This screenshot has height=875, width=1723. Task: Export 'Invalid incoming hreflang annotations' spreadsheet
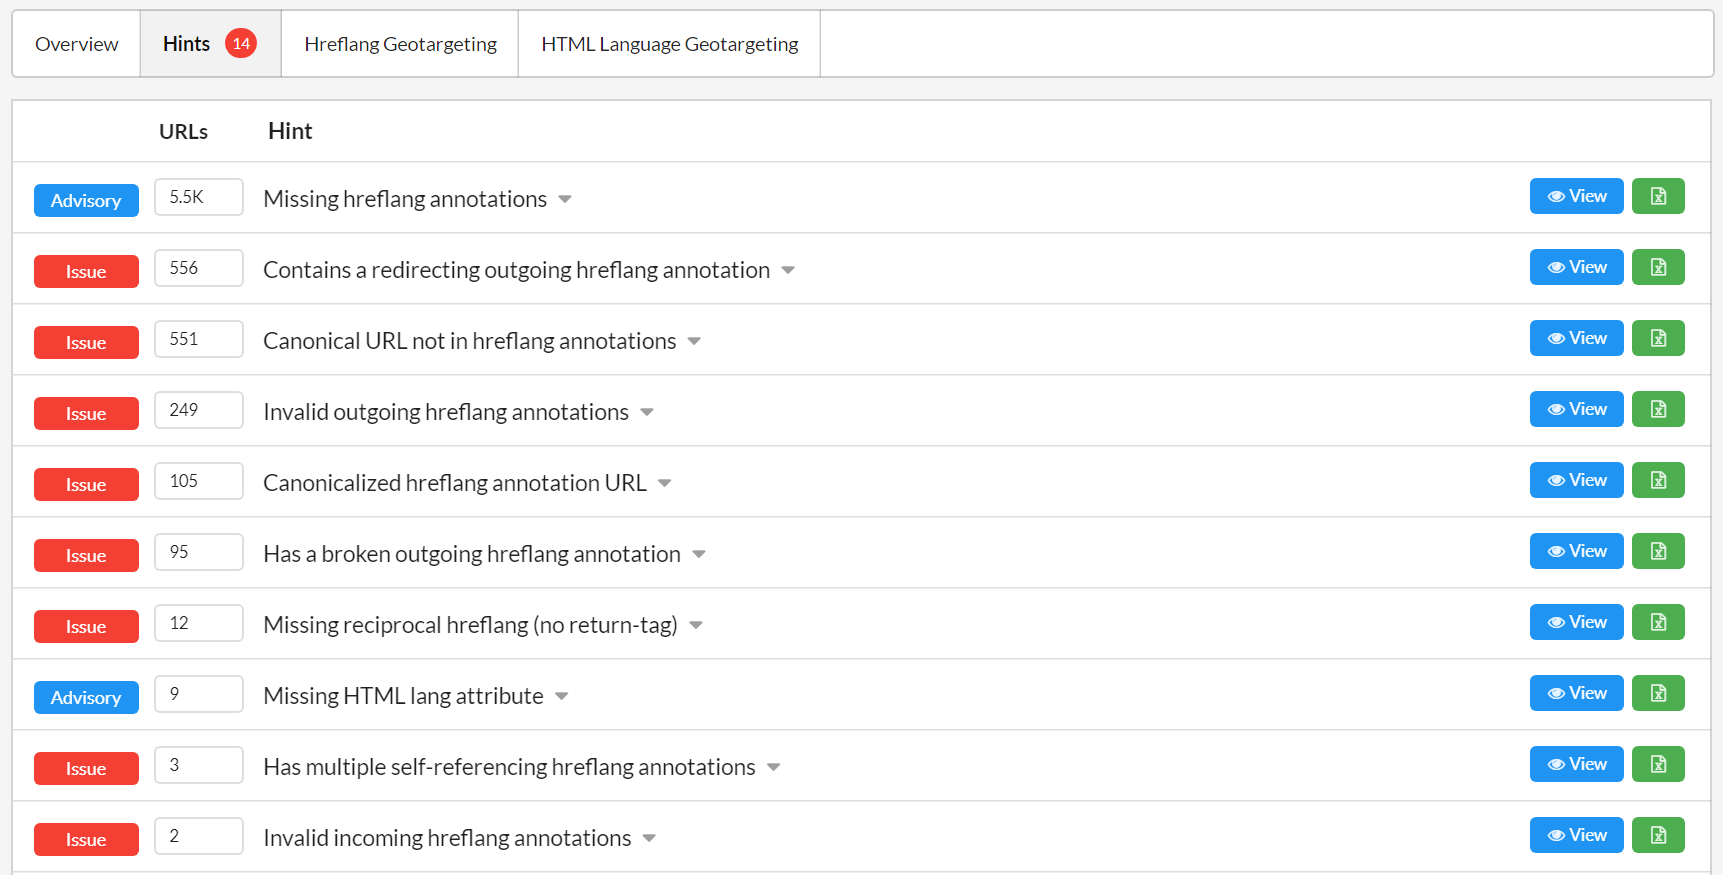point(1658,835)
